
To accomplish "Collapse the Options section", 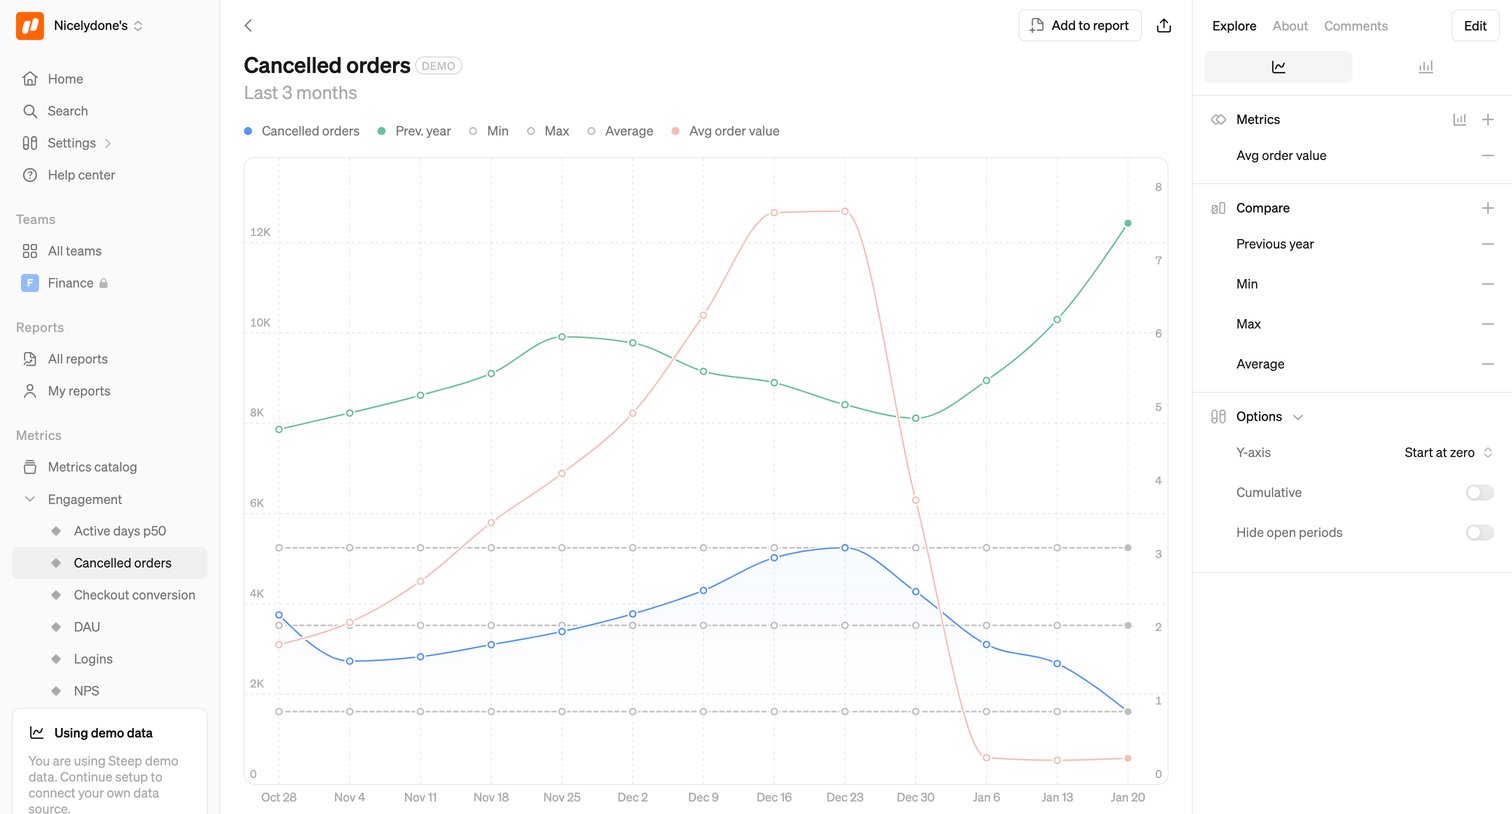I will [1298, 417].
